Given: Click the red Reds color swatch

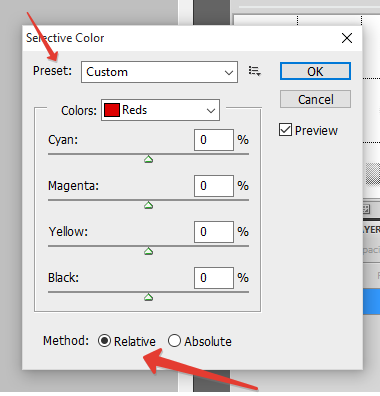Looking at the screenshot, I should (x=112, y=110).
